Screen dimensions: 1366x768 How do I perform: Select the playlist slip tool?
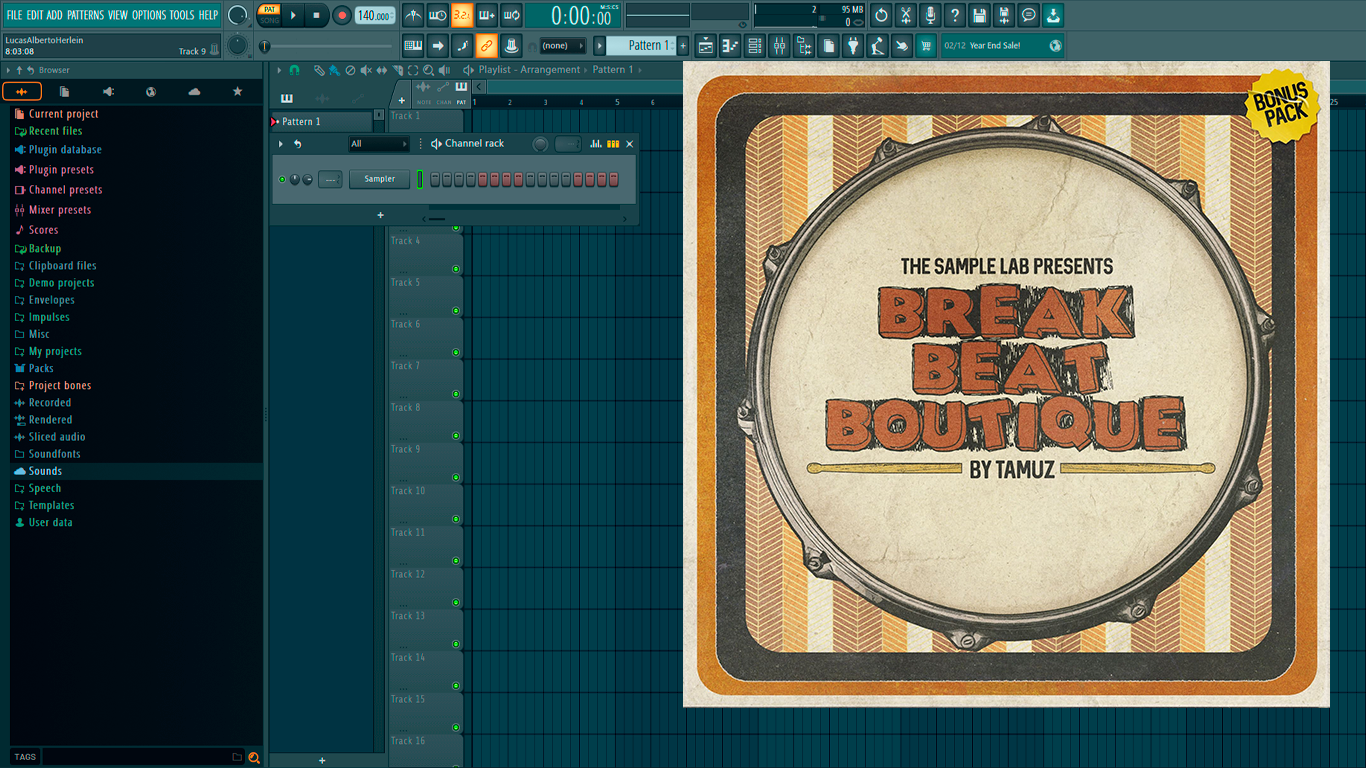(x=381, y=70)
